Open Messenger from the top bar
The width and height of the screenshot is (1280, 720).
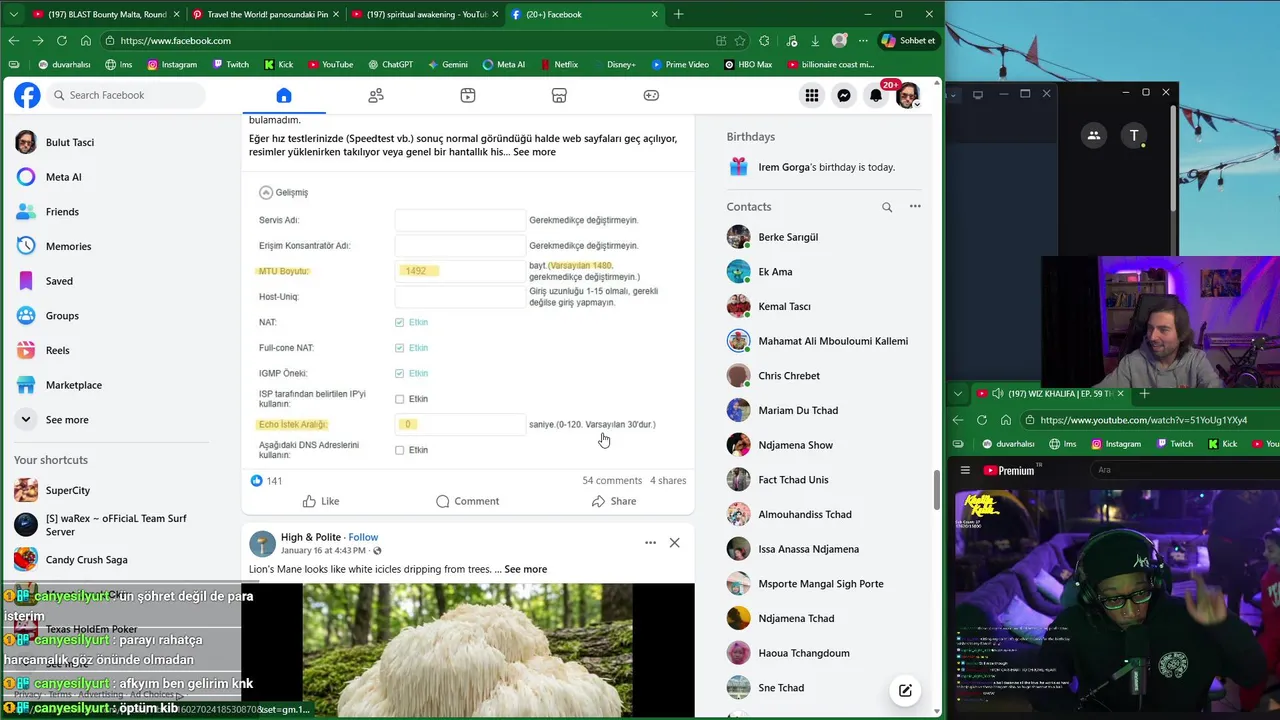coord(844,95)
